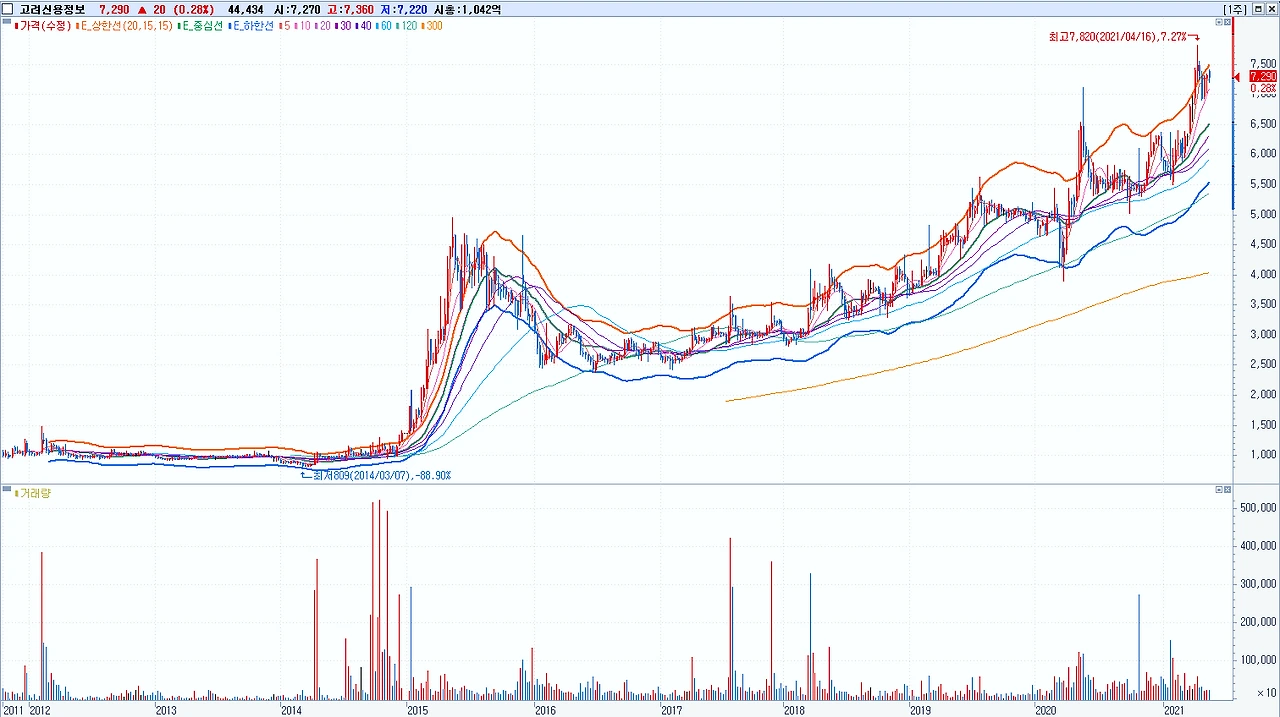Click the 2019 year label on time axis
Image resolution: width=1280 pixels, height=717 pixels.
tap(921, 710)
